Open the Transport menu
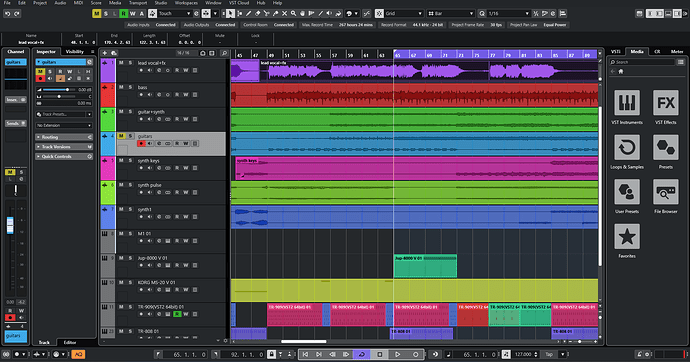This screenshot has width=690, height=362. (138, 3)
